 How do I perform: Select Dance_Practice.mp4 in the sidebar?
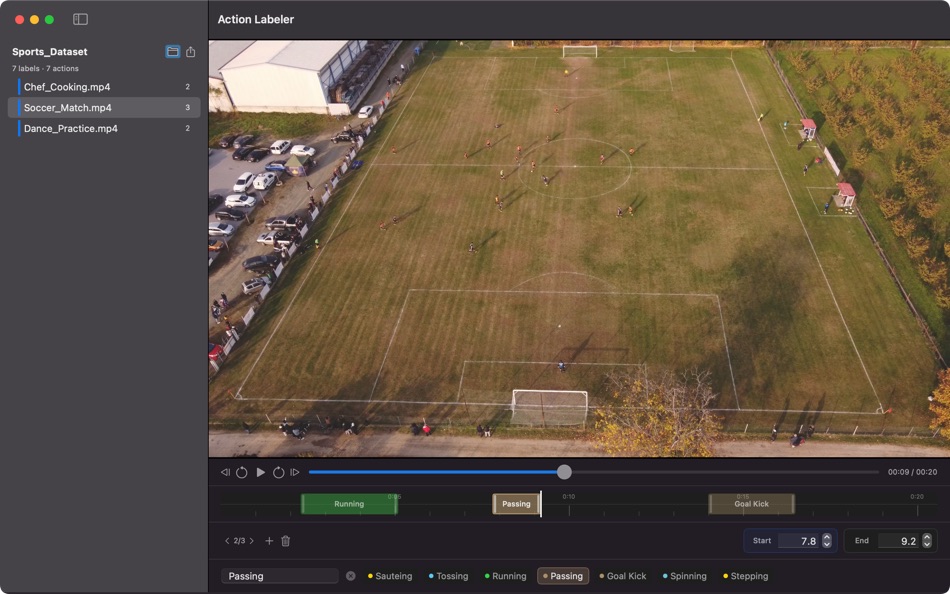tap(104, 128)
